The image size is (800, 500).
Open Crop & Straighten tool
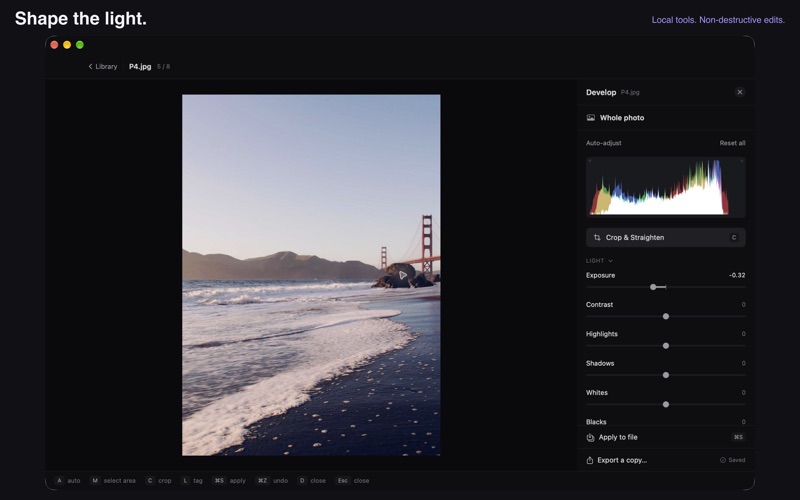point(665,237)
